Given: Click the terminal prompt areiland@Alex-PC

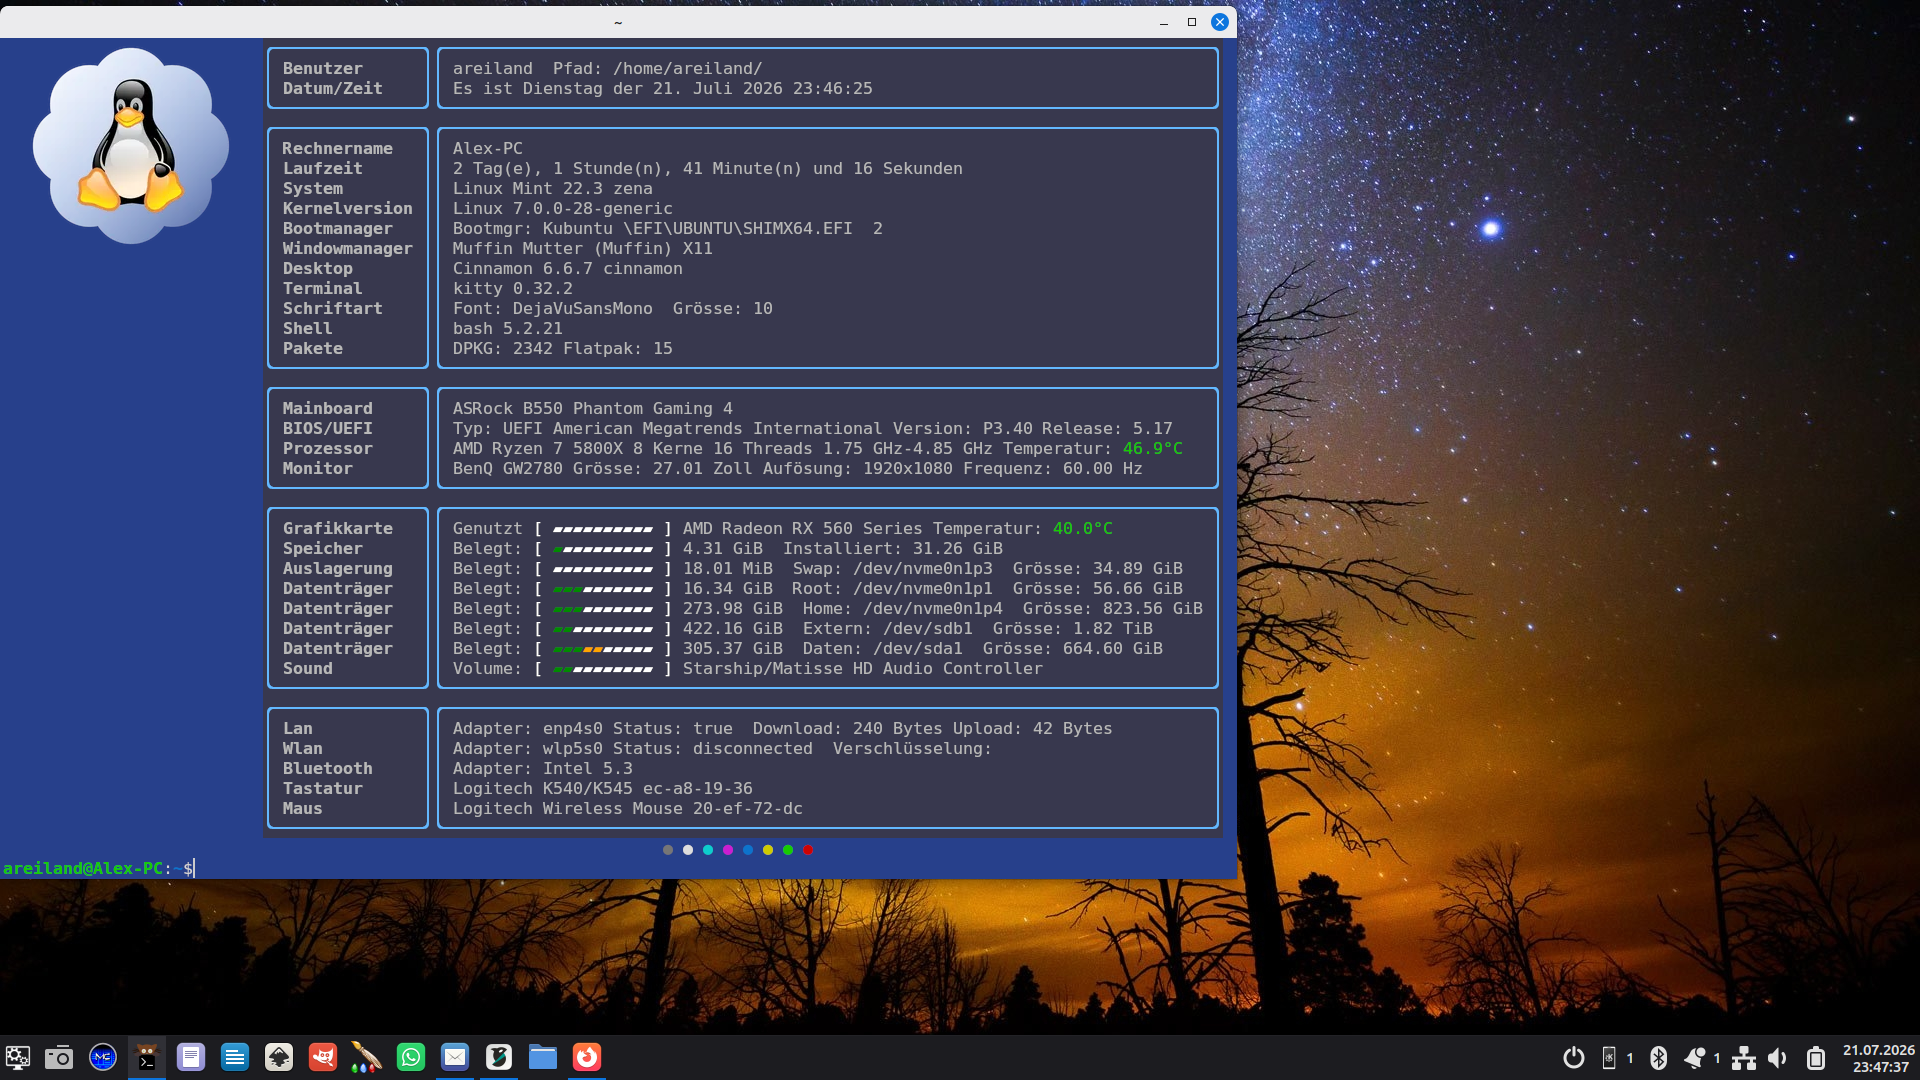Looking at the screenshot, I should click(83, 868).
